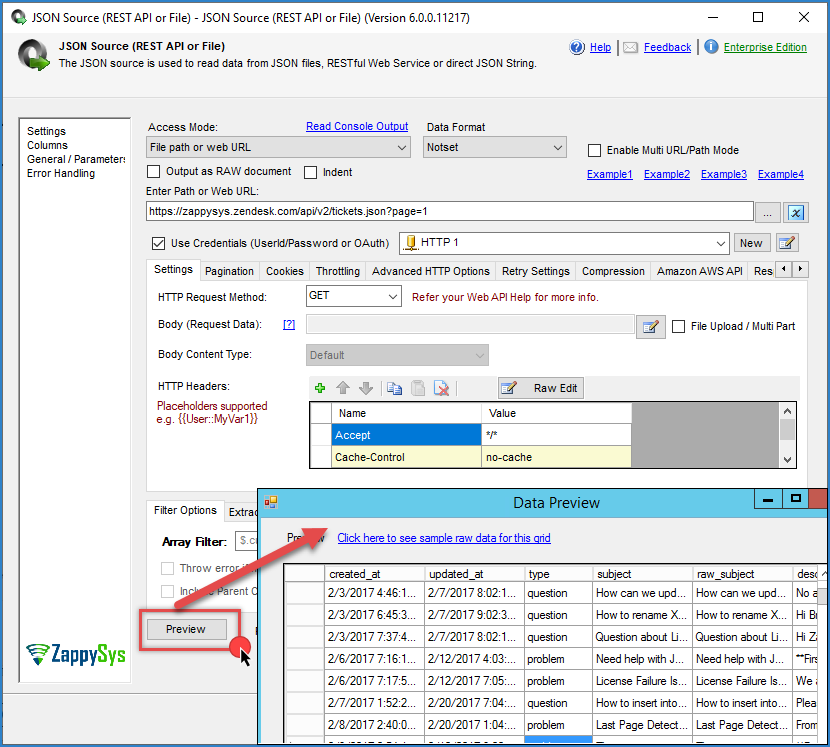The width and height of the screenshot is (830, 747).
Task: Click the move header up arrow icon
Action: click(343, 388)
